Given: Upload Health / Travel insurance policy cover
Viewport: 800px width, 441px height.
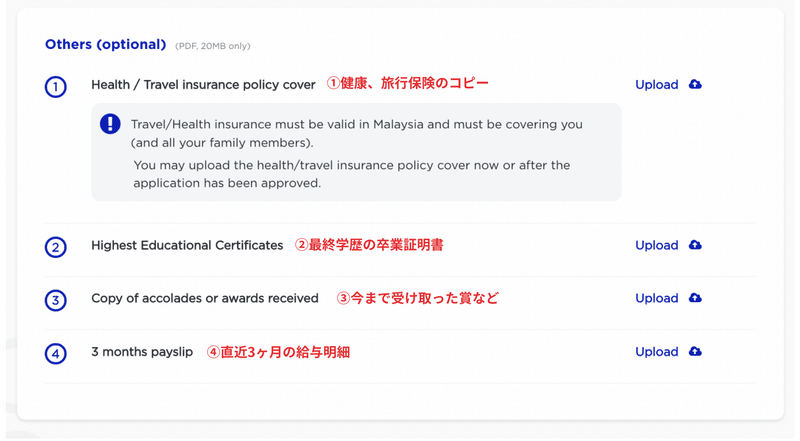Looking at the screenshot, I should [657, 85].
